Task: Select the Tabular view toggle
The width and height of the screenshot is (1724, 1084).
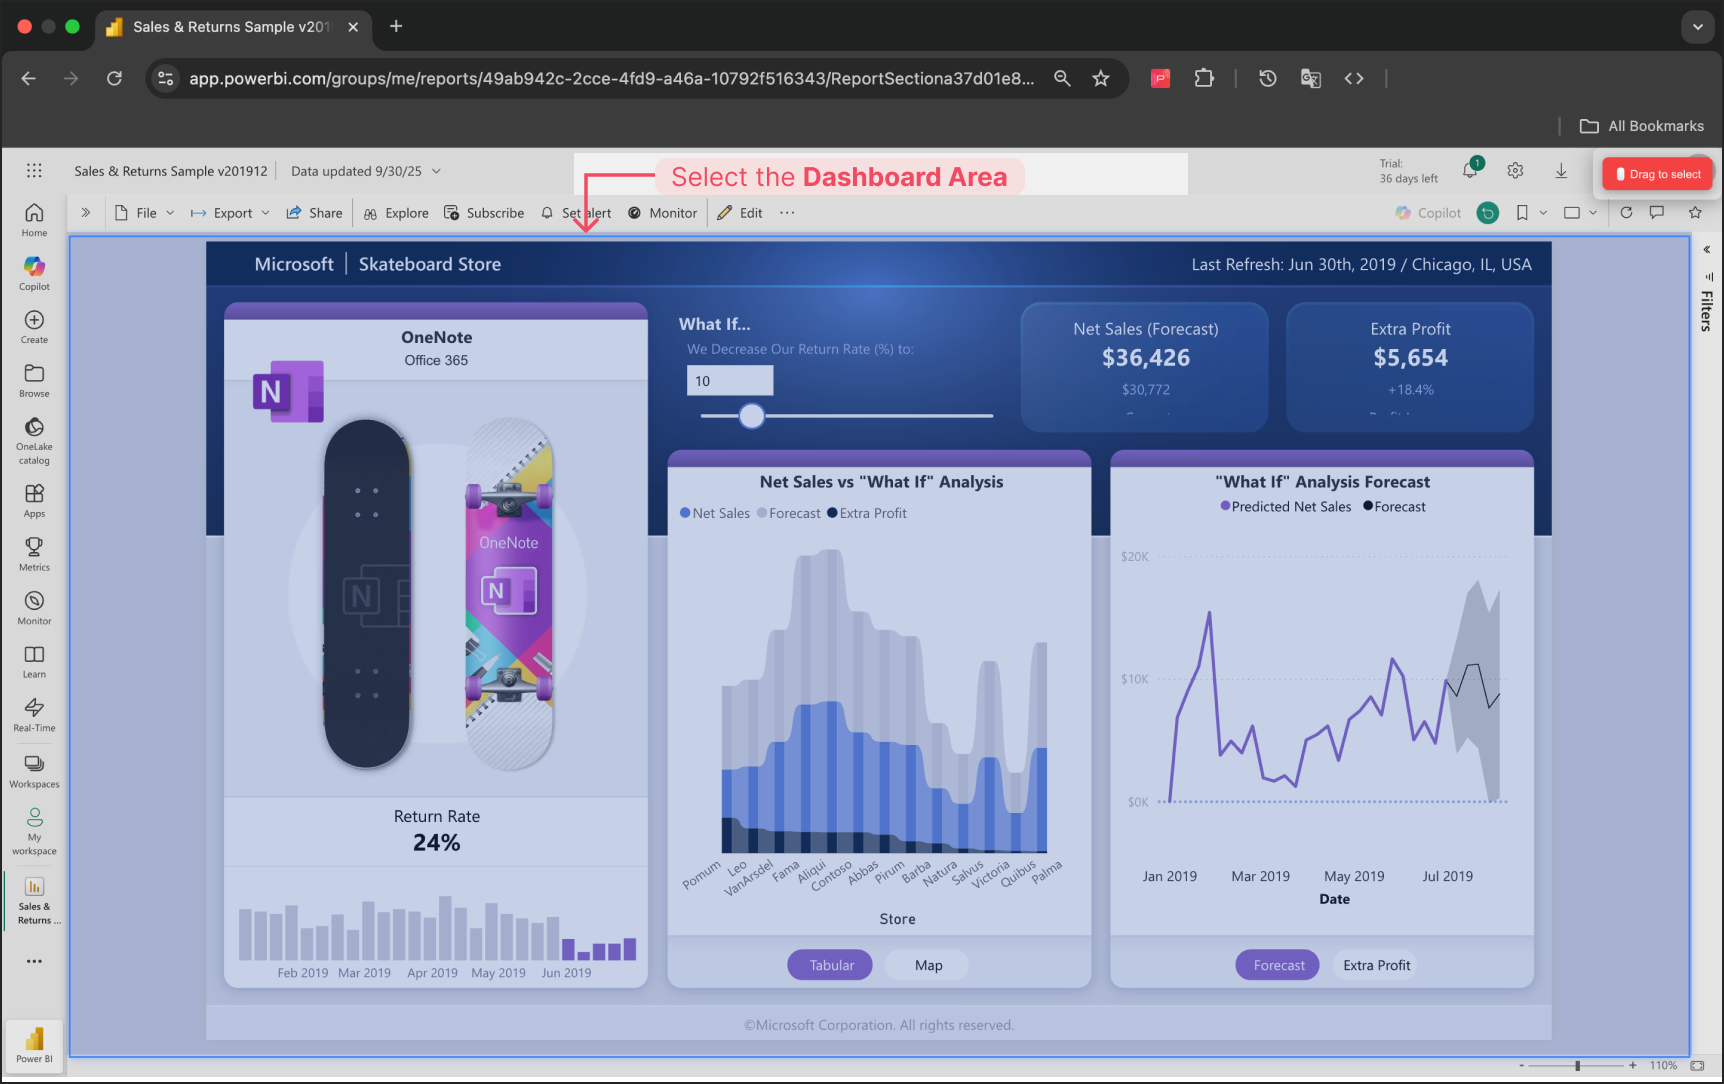Action: [x=830, y=965]
